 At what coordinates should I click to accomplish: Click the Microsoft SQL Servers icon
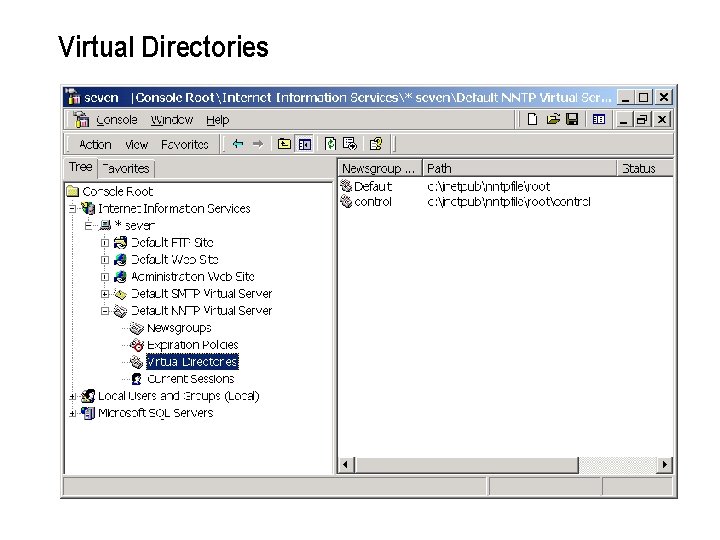88,413
